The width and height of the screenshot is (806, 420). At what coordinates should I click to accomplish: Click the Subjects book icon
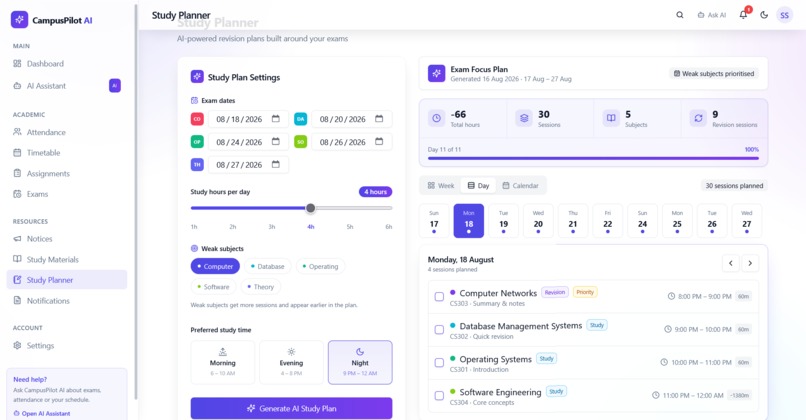pyautogui.click(x=611, y=118)
